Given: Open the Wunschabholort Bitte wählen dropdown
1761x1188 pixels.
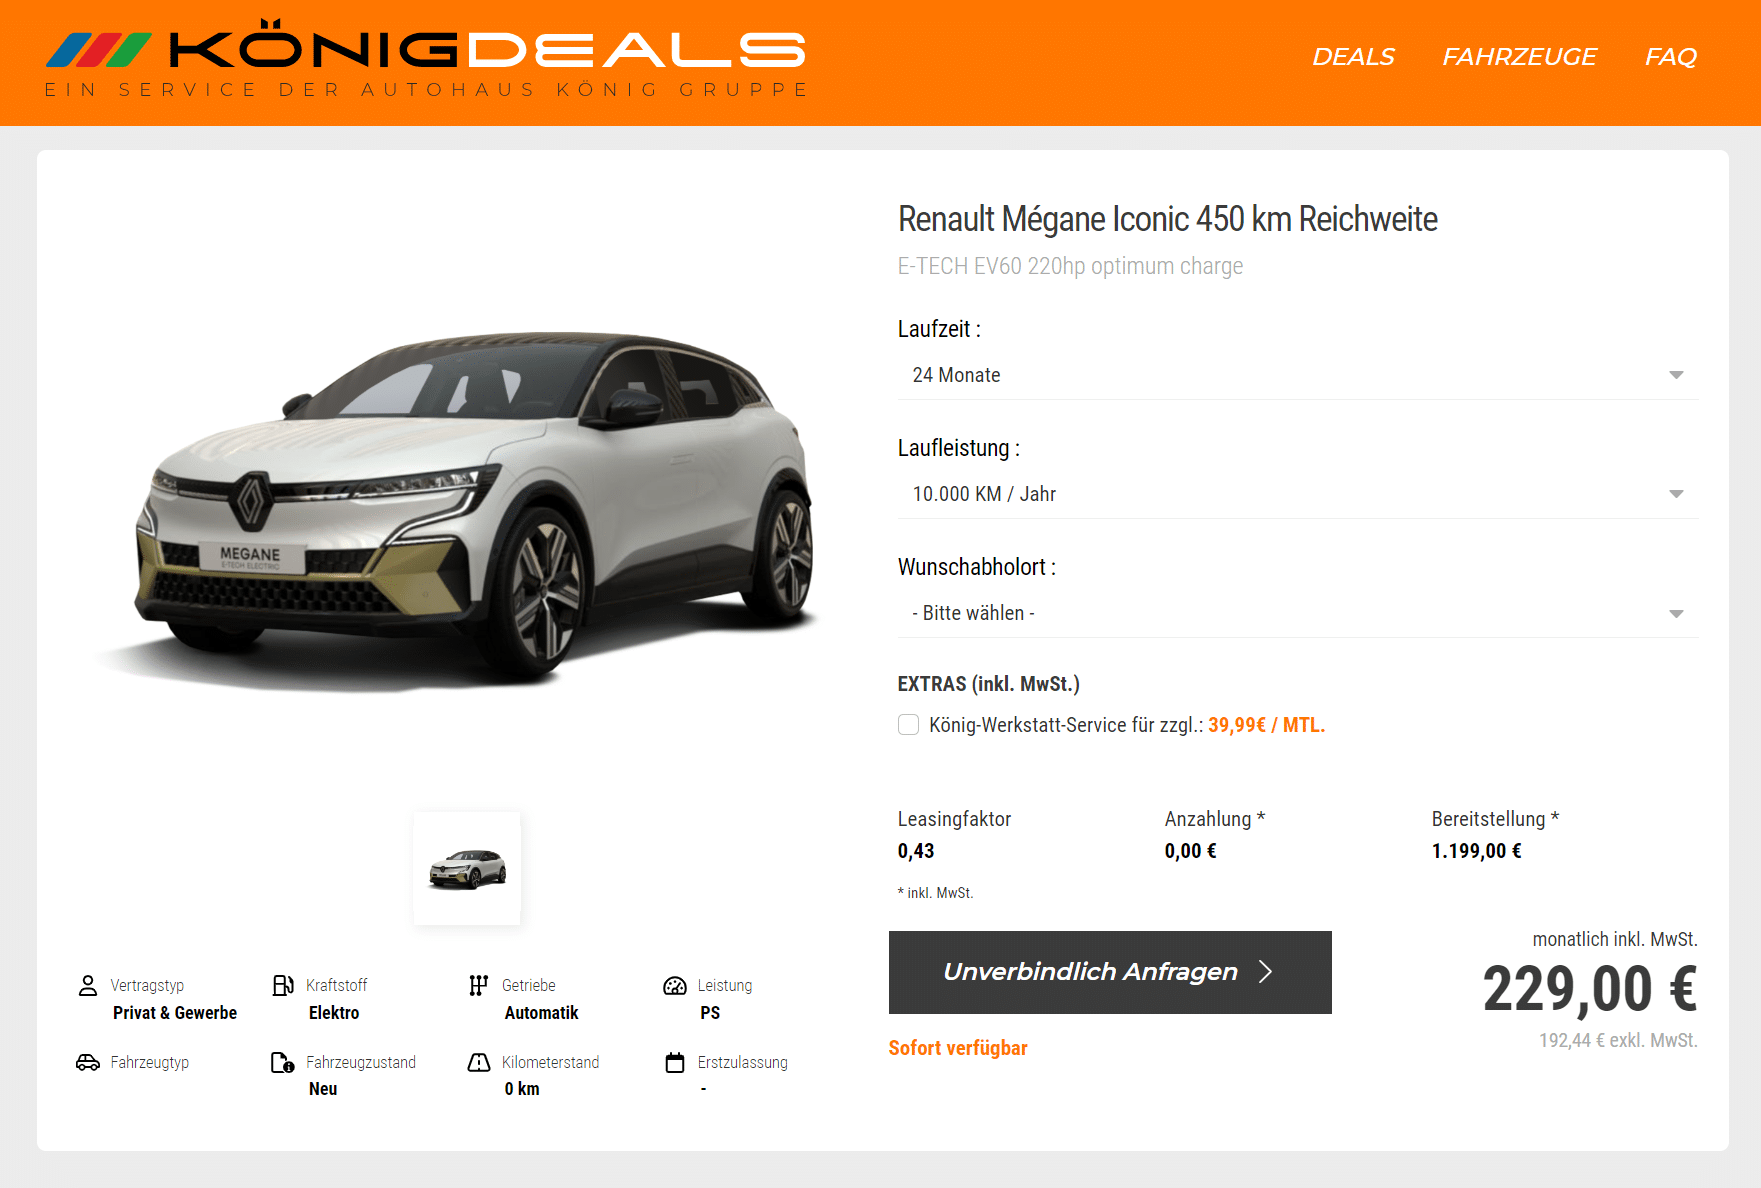Looking at the screenshot, I should click(x=1298, y=613).
